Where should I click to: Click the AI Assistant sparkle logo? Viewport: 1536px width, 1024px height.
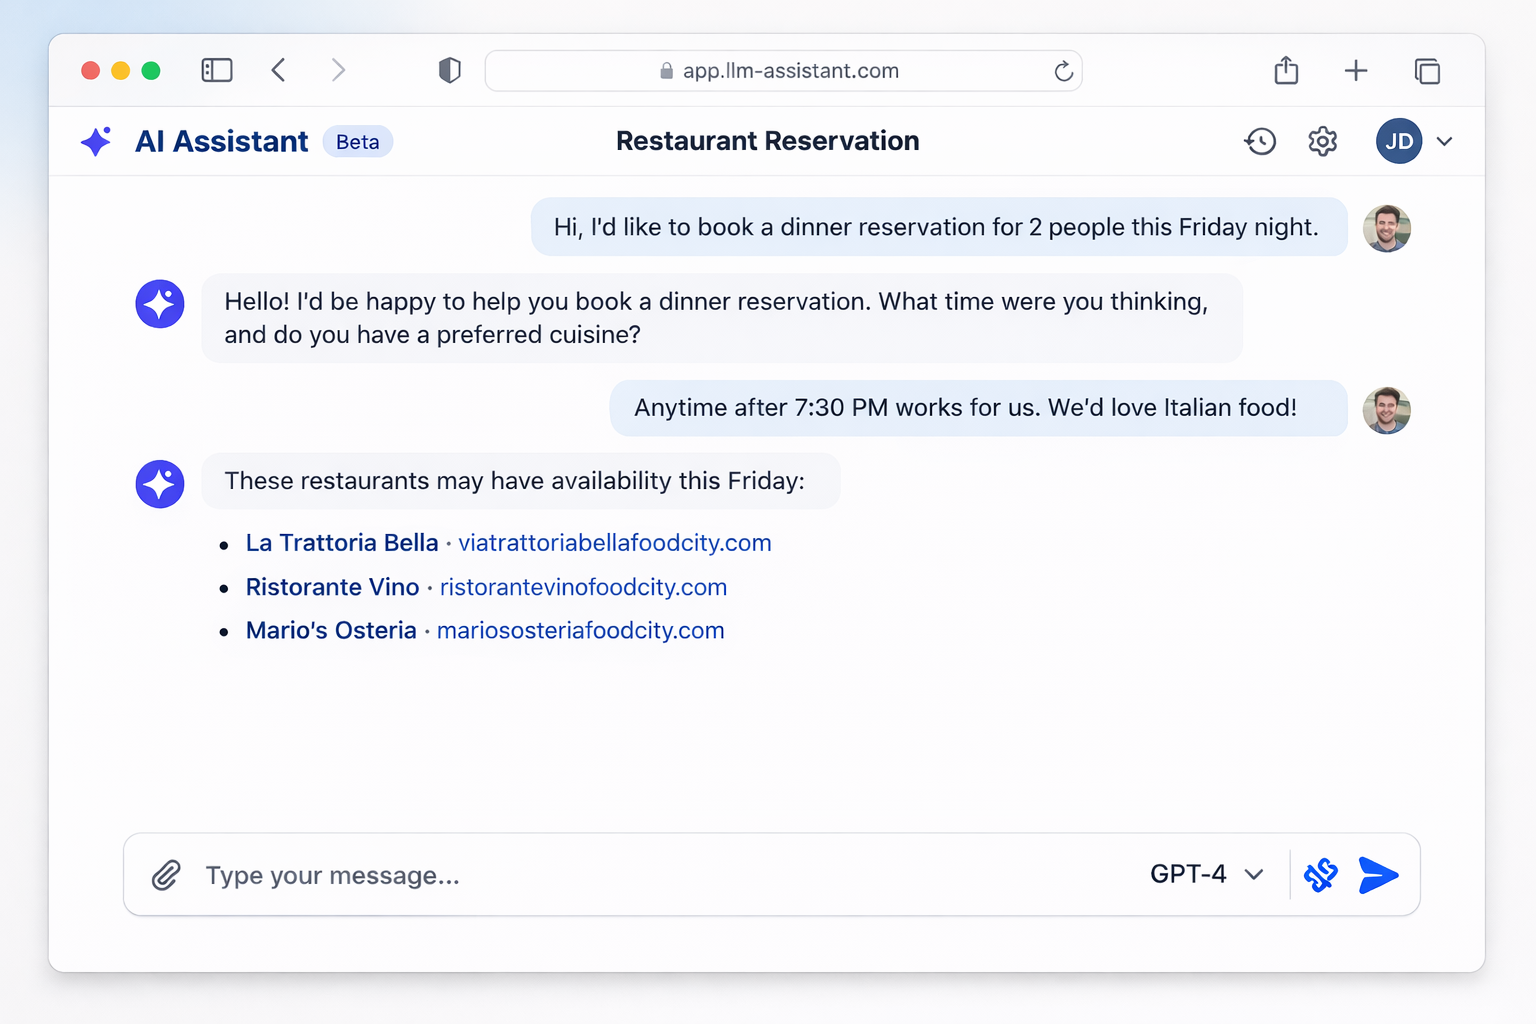click(x=96, y=142)
